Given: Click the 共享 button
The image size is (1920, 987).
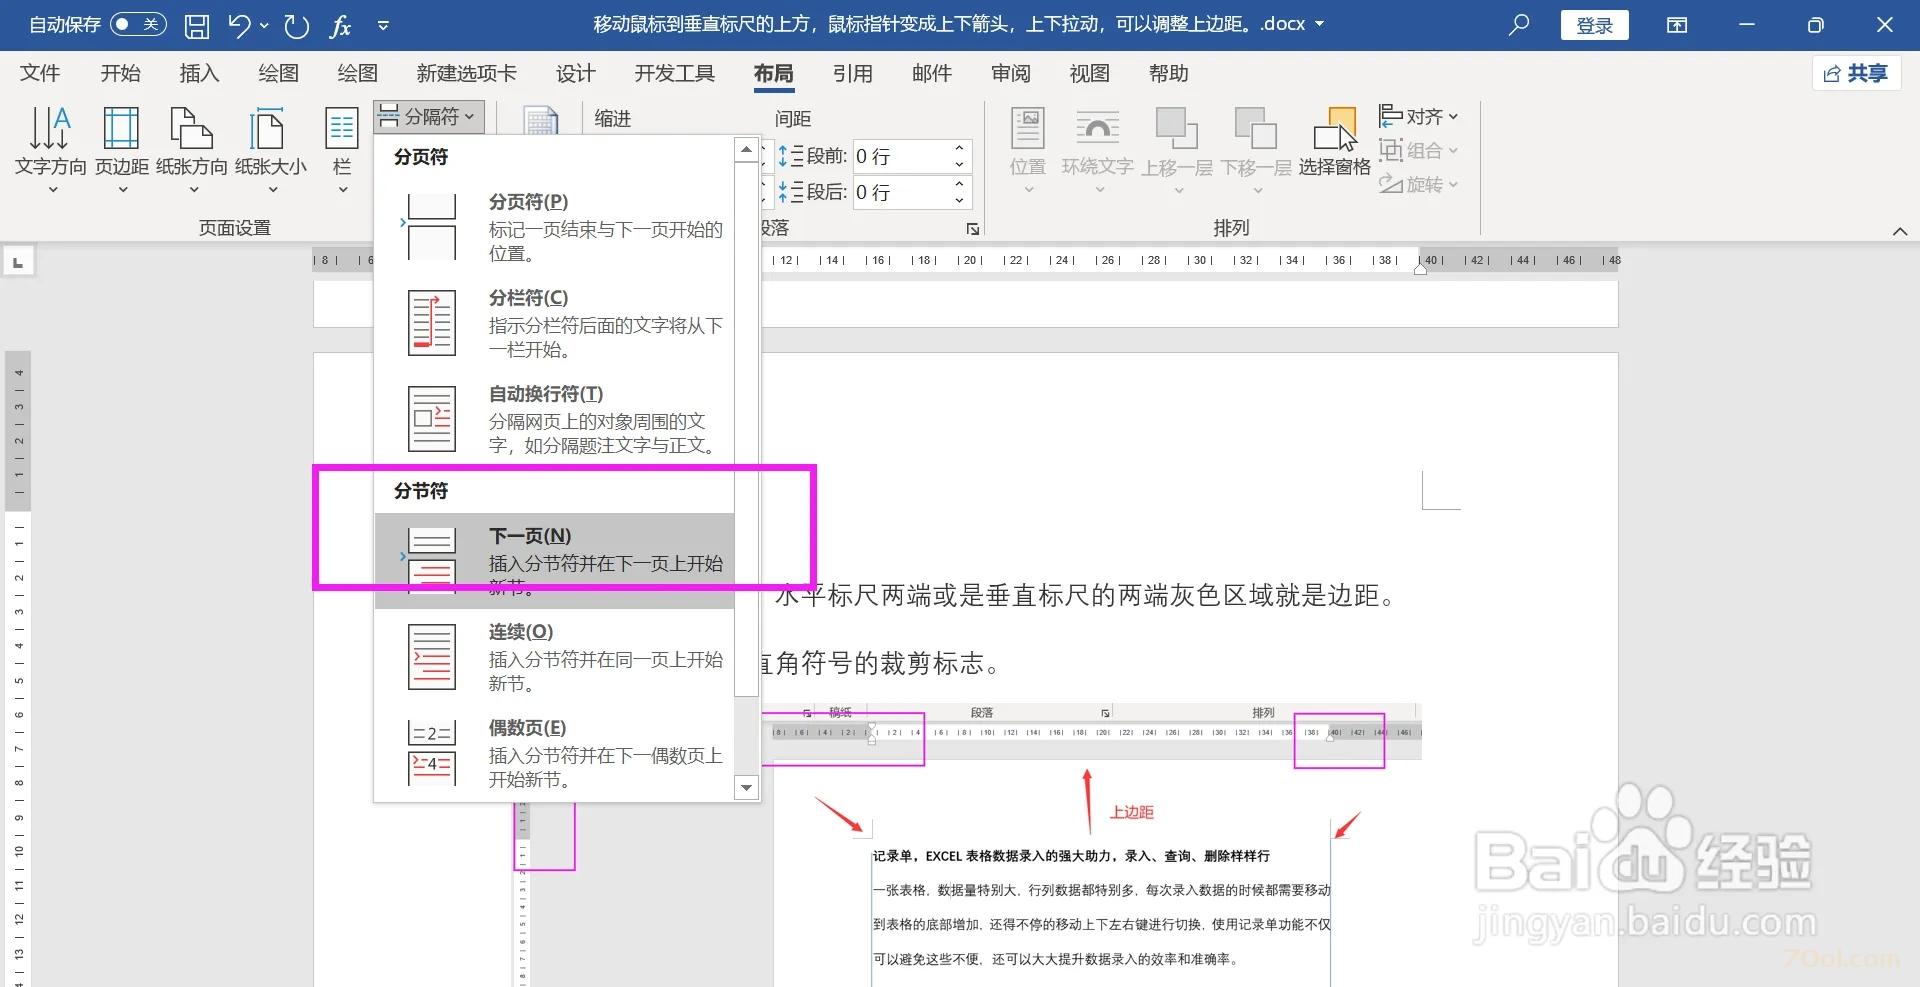Looking at the screenshot, I should tap(1856, 73).
